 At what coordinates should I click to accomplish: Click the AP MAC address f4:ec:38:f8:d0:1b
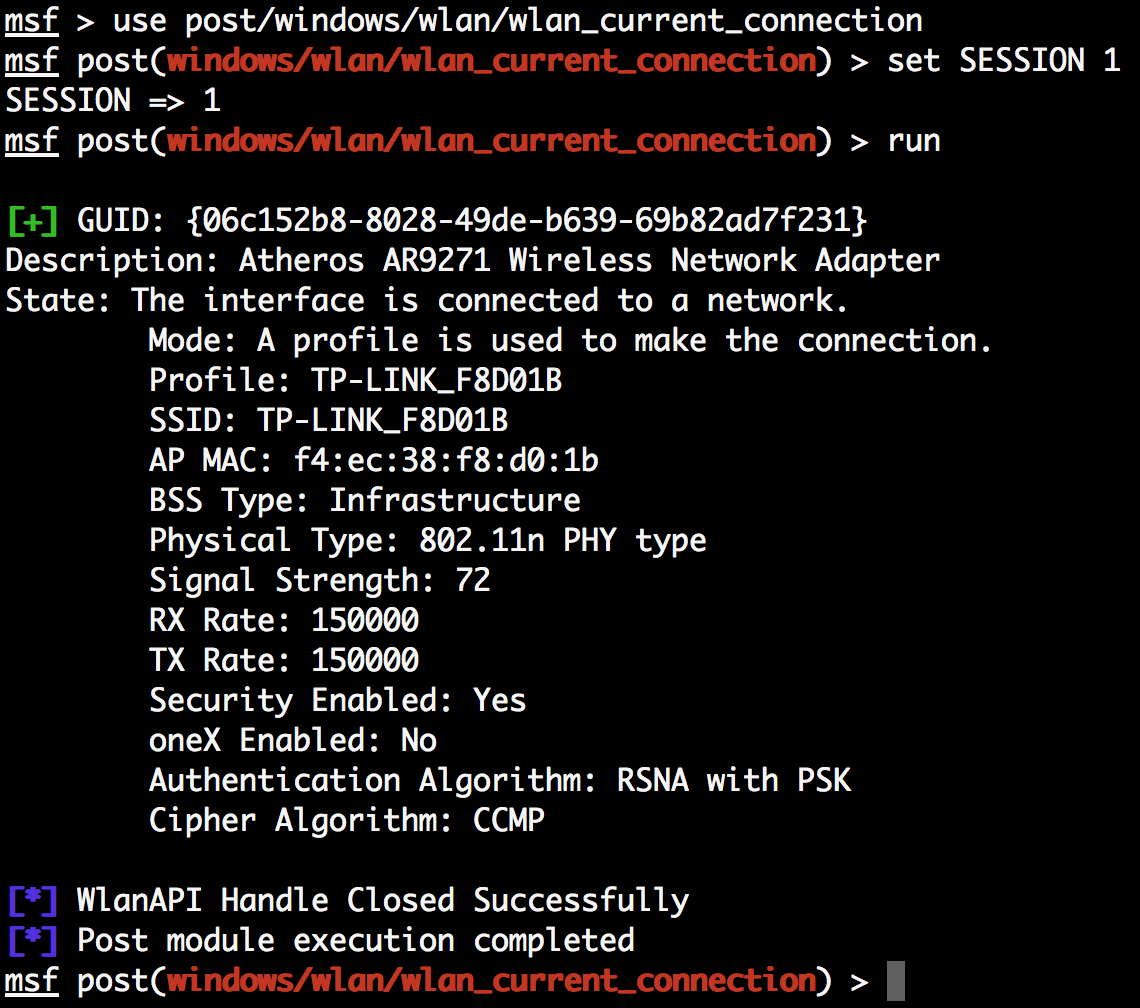click(x=446, y=460)
